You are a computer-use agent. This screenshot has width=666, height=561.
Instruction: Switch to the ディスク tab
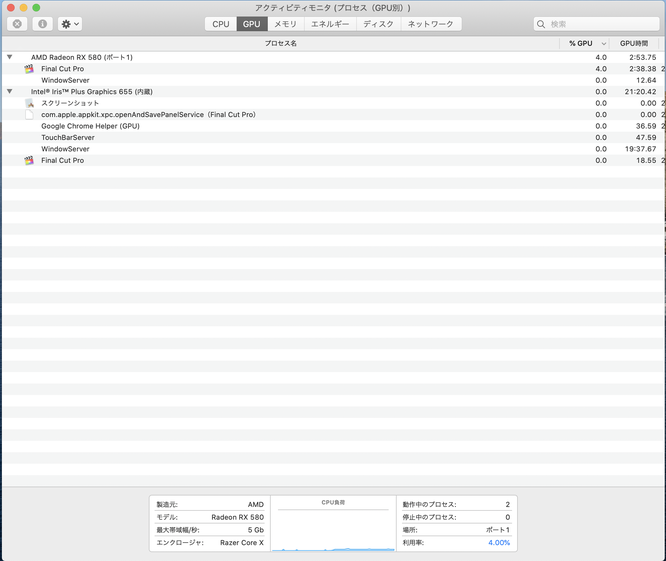pyautogui.click(x=378, y=24)
